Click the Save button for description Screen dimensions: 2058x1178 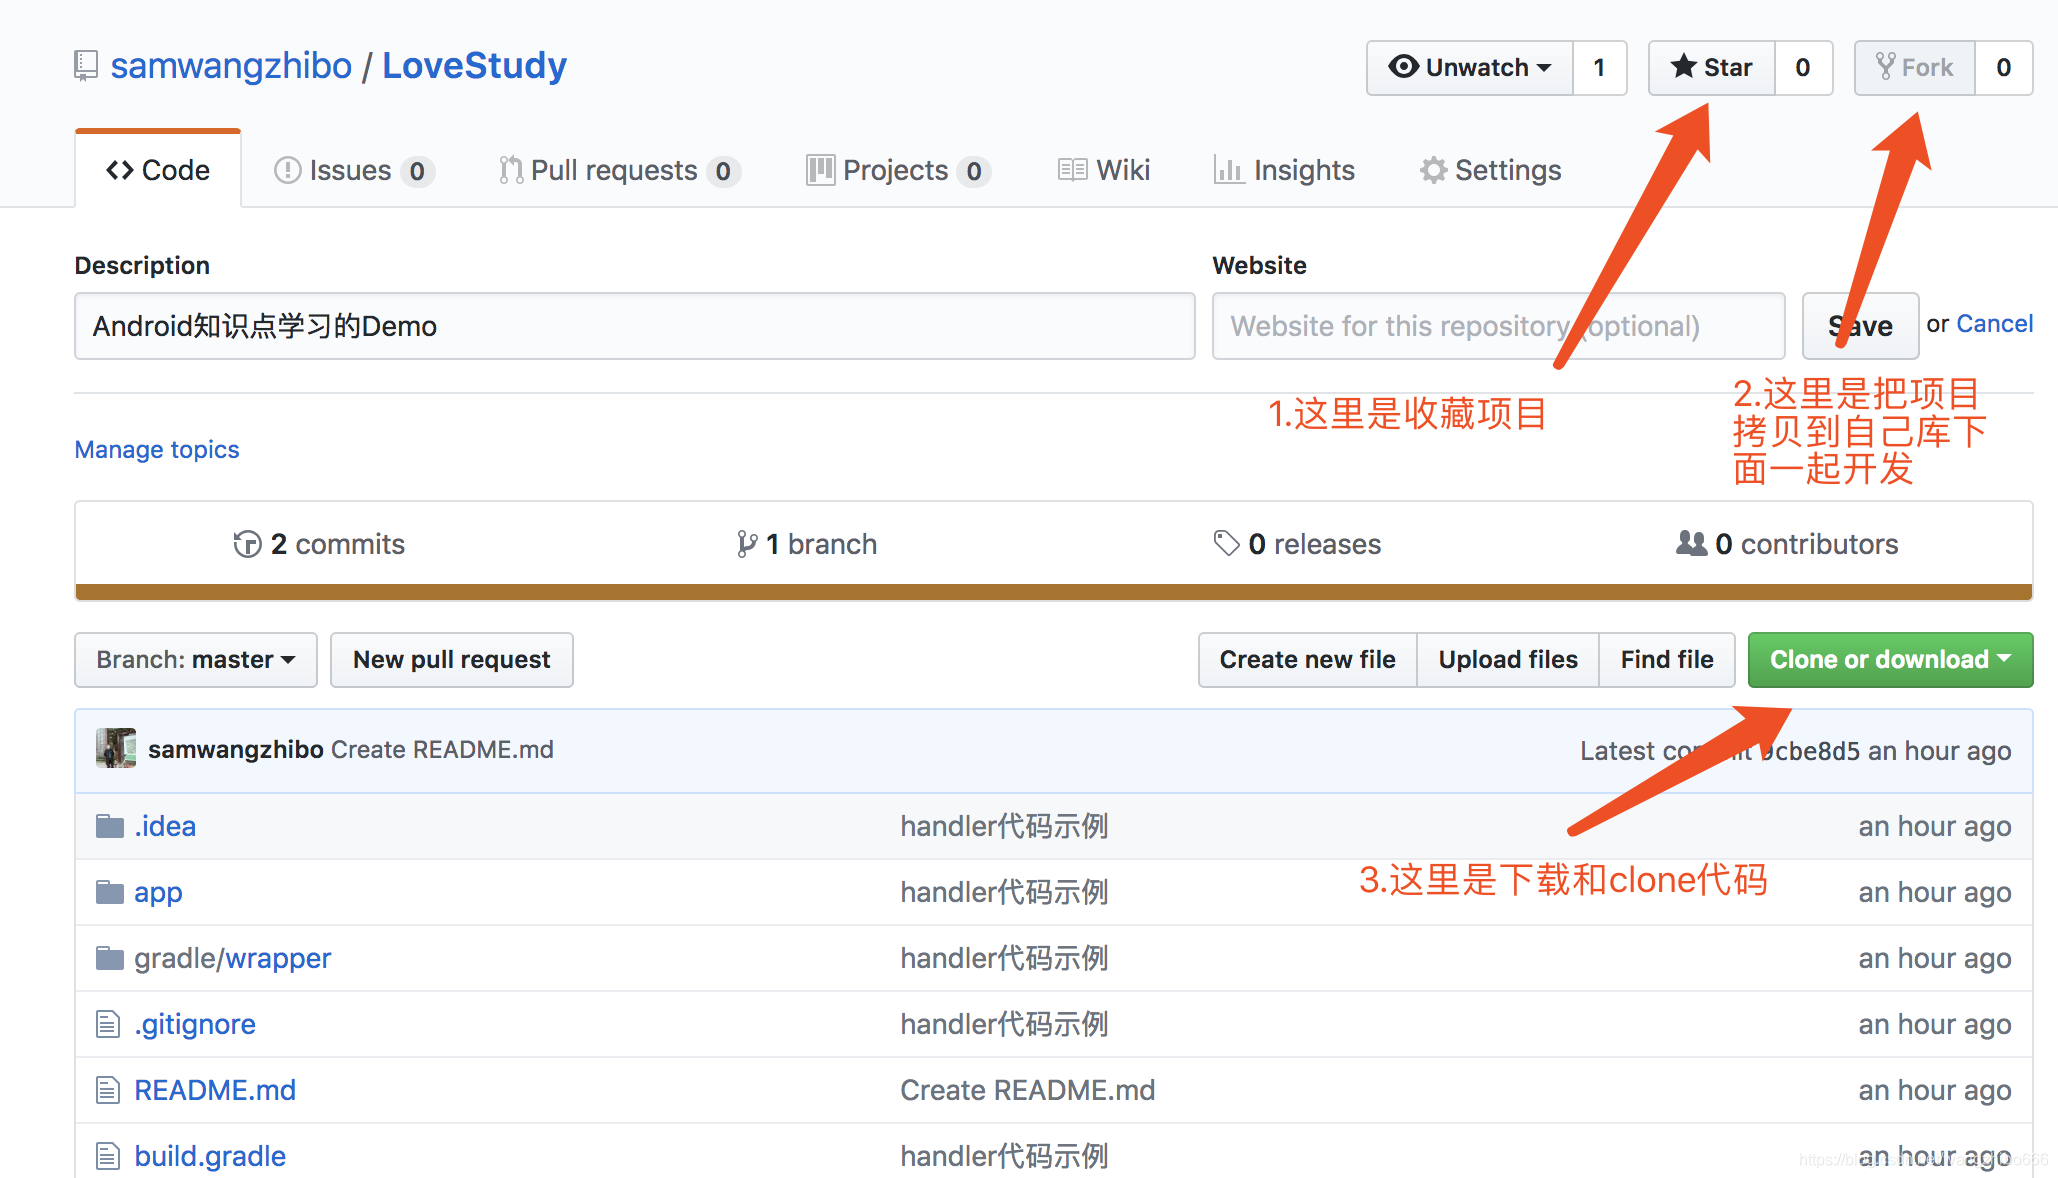coord(1860,326)
